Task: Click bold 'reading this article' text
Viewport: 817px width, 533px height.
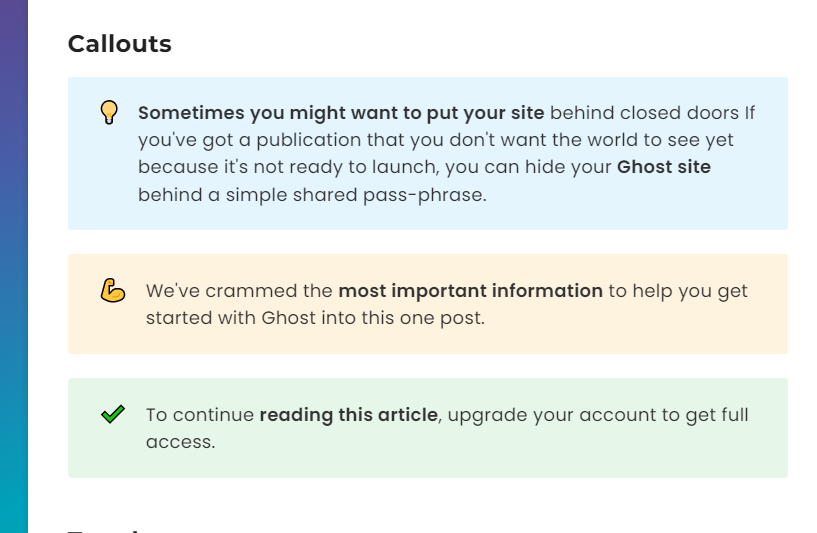Action: 349,415
